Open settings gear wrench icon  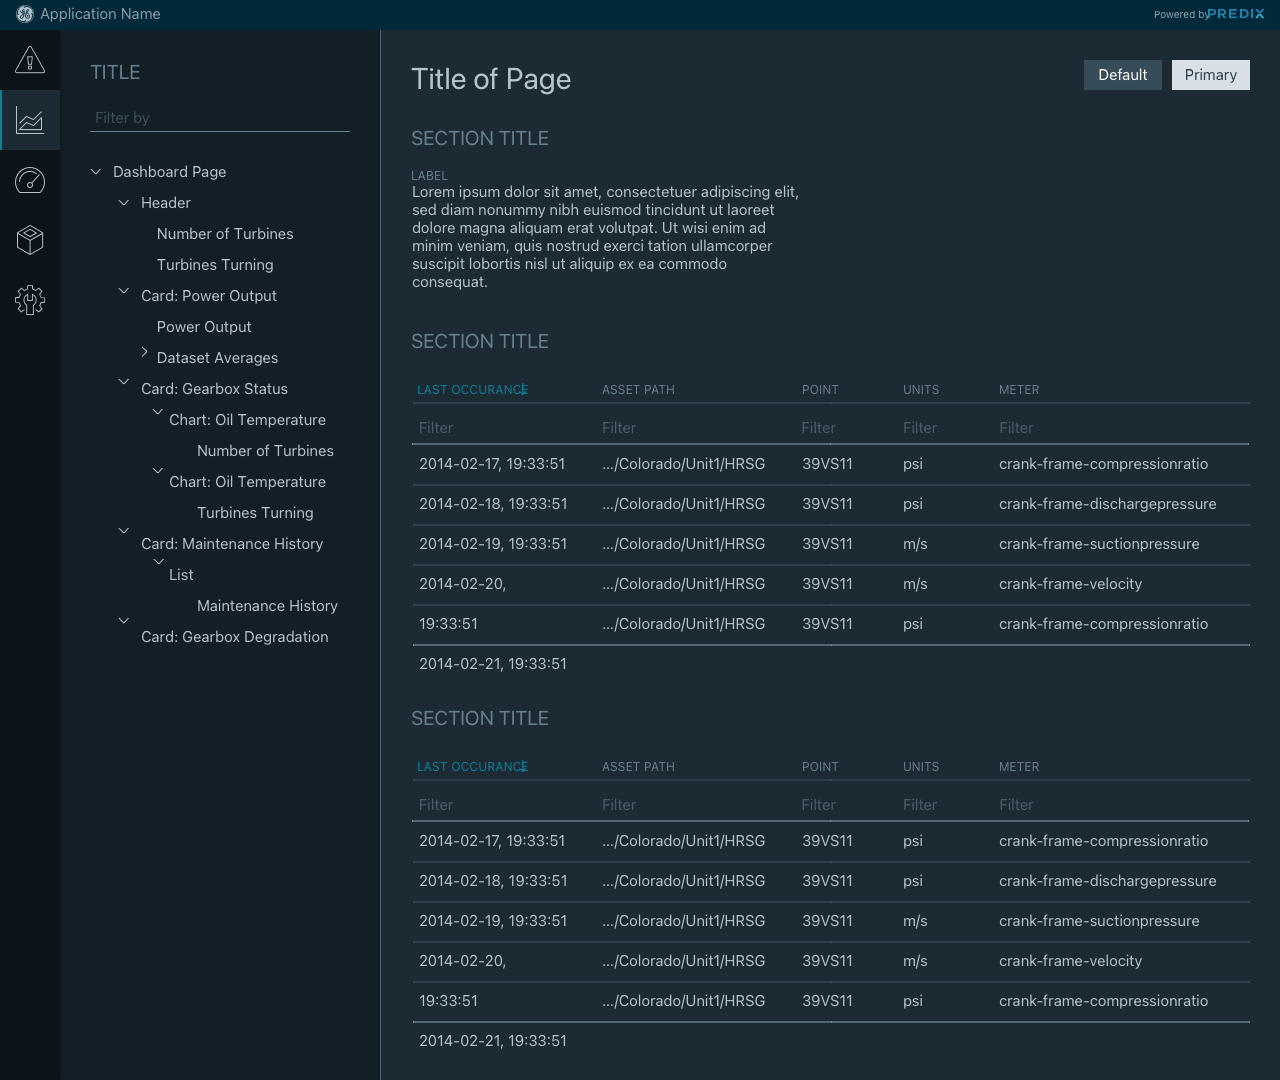[30, 300]
